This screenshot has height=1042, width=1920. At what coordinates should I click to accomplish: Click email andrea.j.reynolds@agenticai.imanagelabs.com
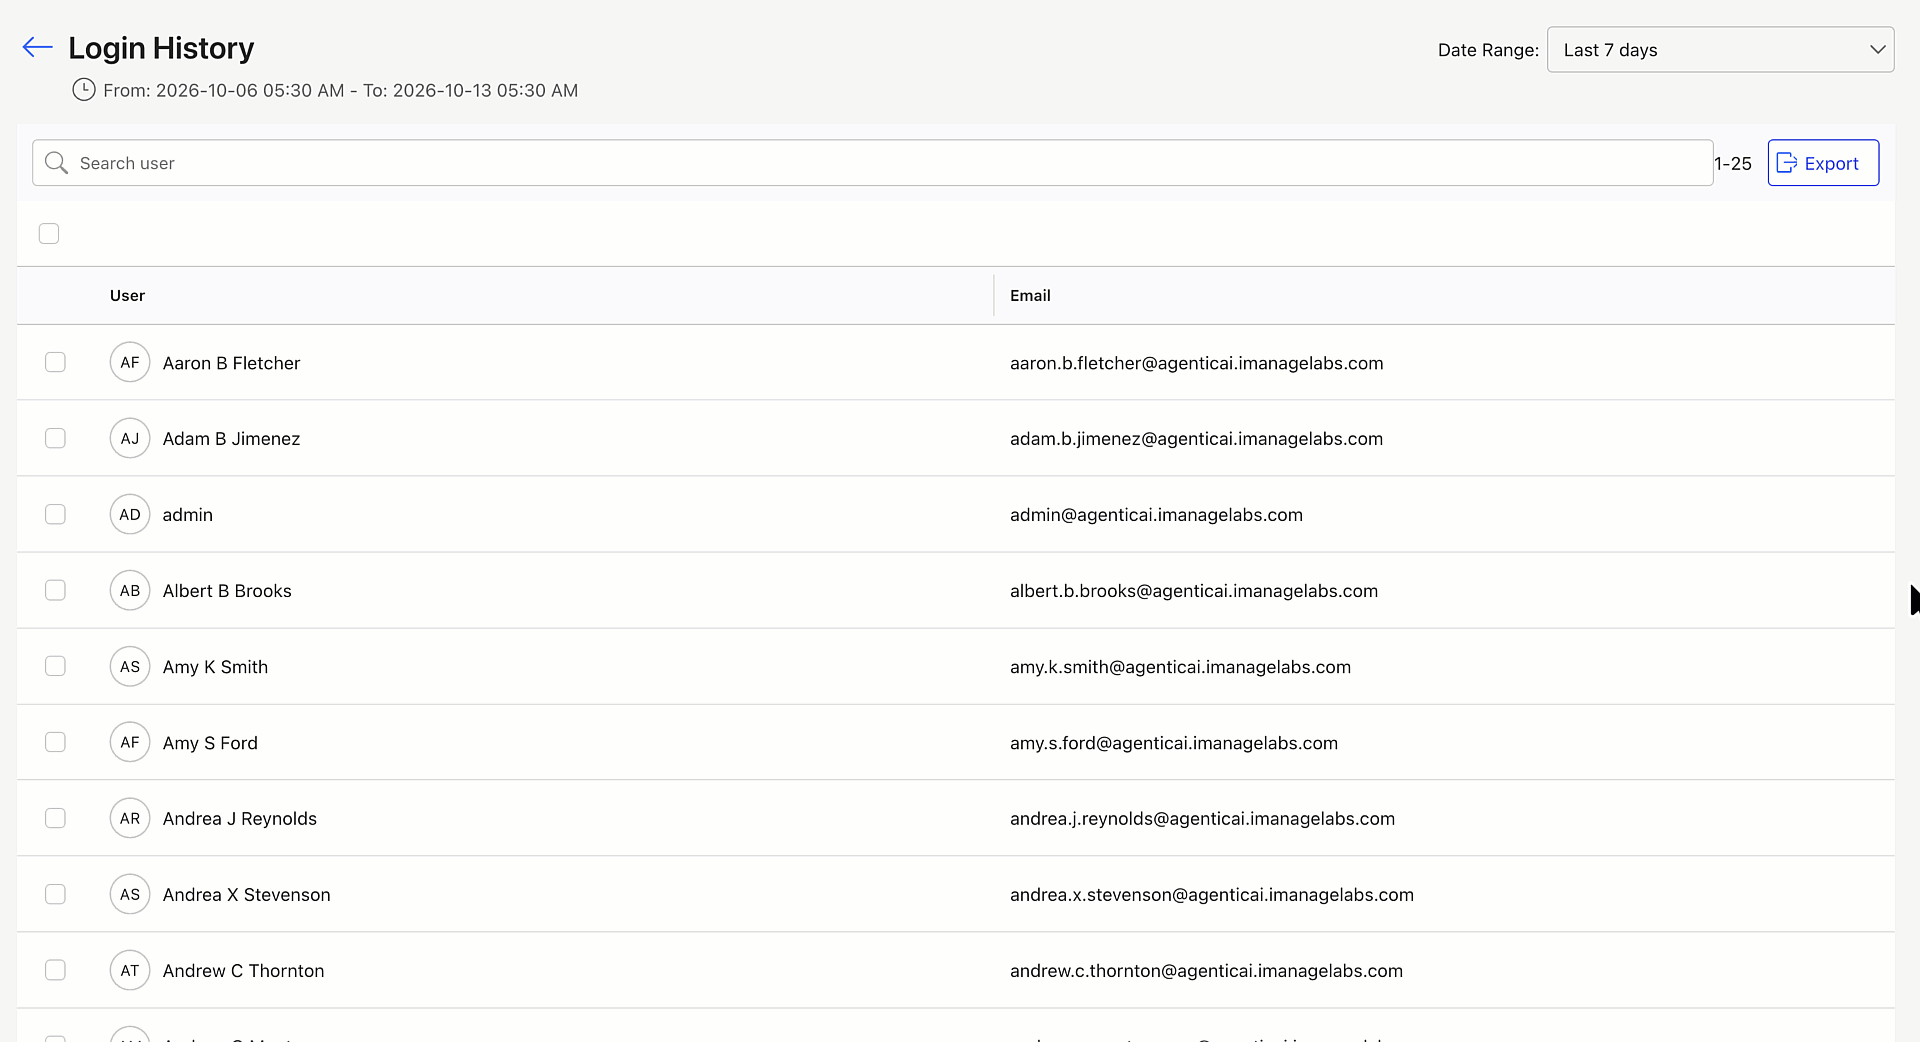(x=1202, y=819)
